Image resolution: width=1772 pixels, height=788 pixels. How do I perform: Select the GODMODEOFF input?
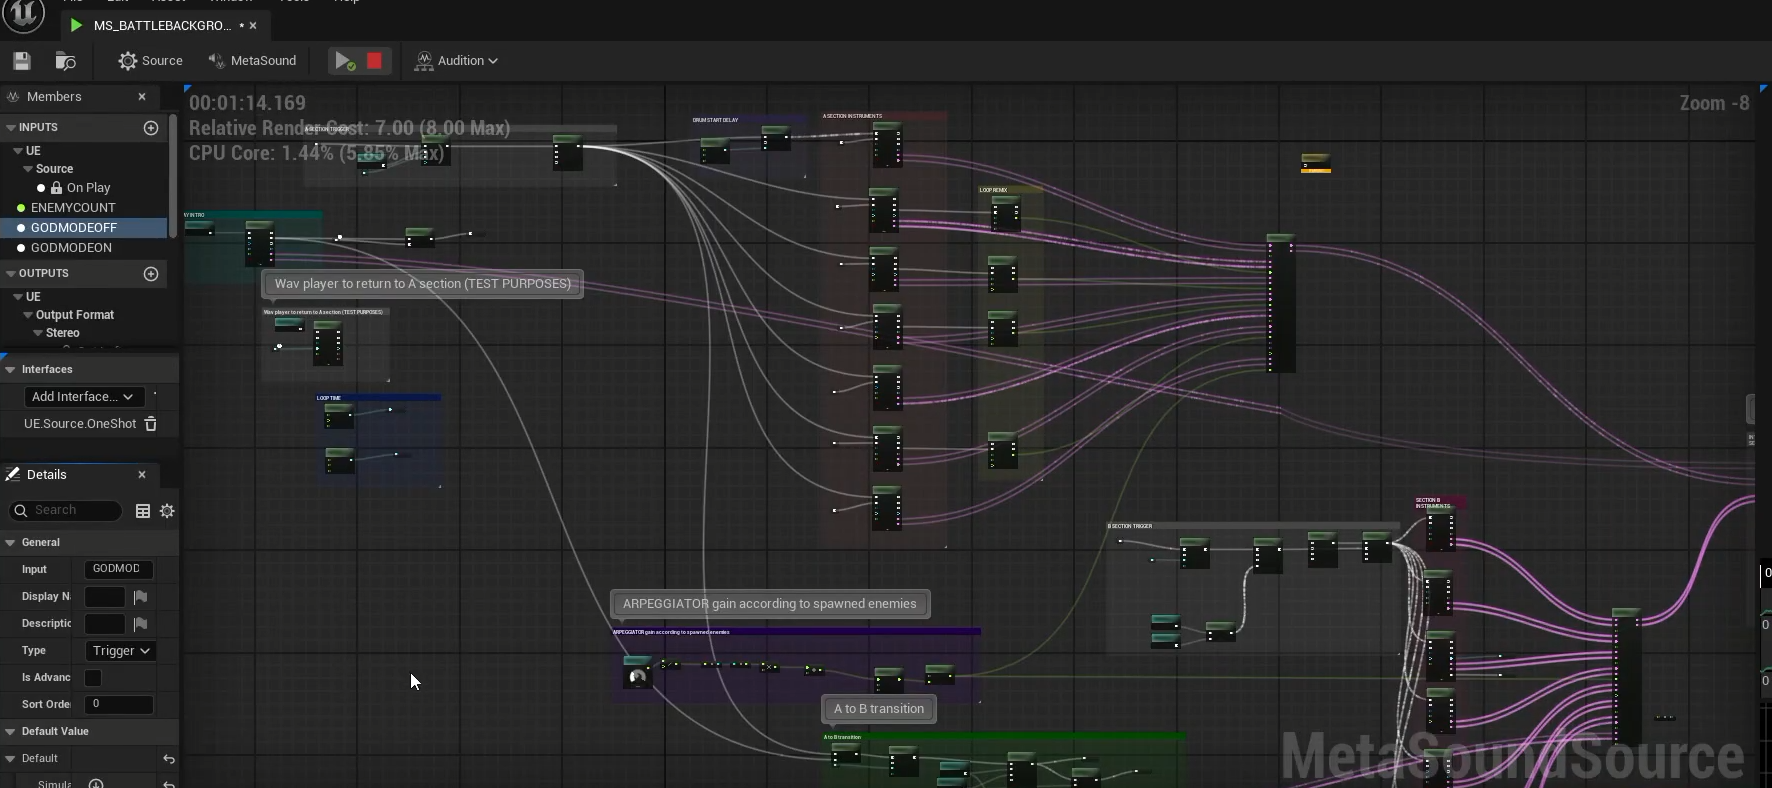coord(74,228)
